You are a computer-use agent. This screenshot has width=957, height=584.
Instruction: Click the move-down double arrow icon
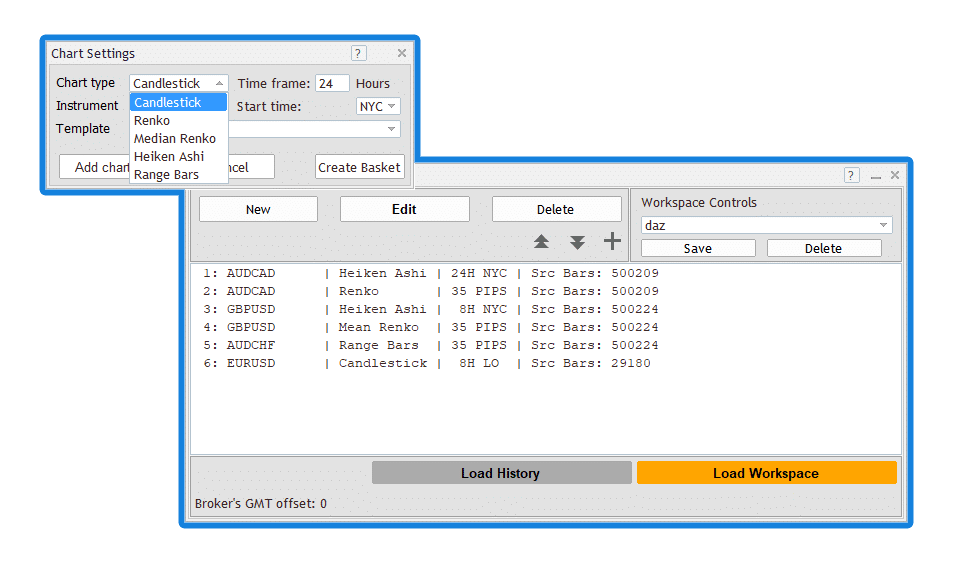(577, 242)
